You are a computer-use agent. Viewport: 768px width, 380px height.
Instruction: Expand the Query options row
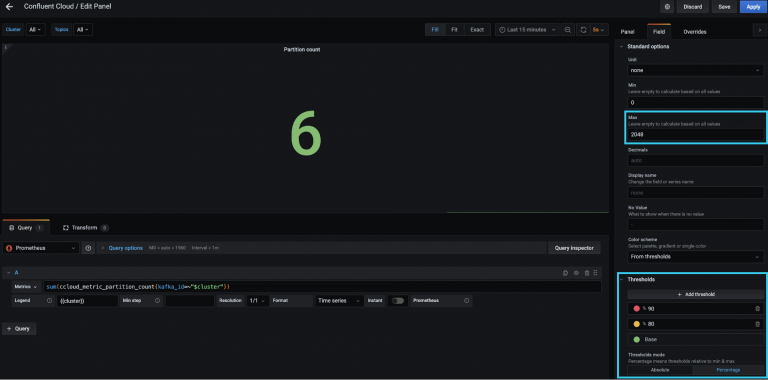point(125,248)
